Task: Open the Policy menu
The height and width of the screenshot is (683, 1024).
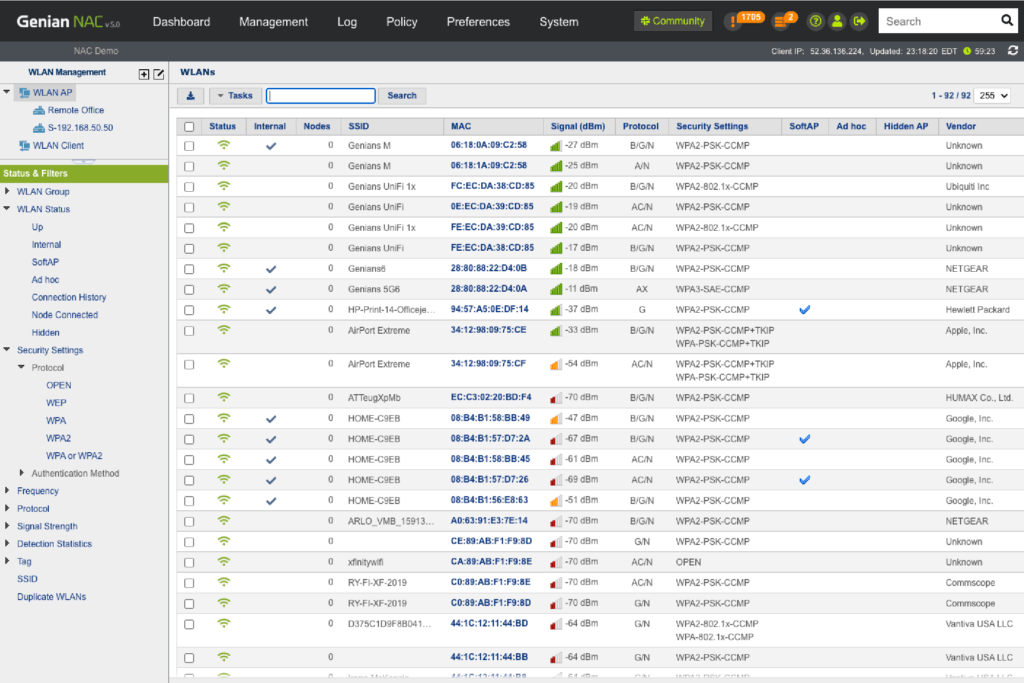Action: click(401, 22)
